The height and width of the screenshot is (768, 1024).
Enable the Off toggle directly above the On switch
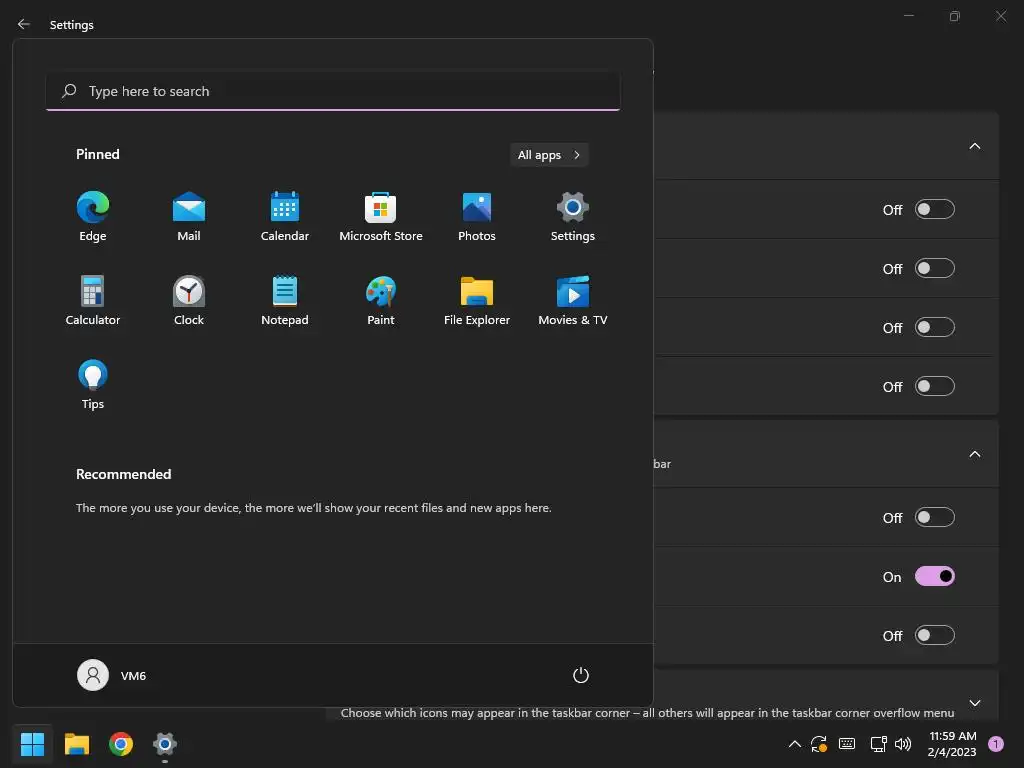pos(935,517)
